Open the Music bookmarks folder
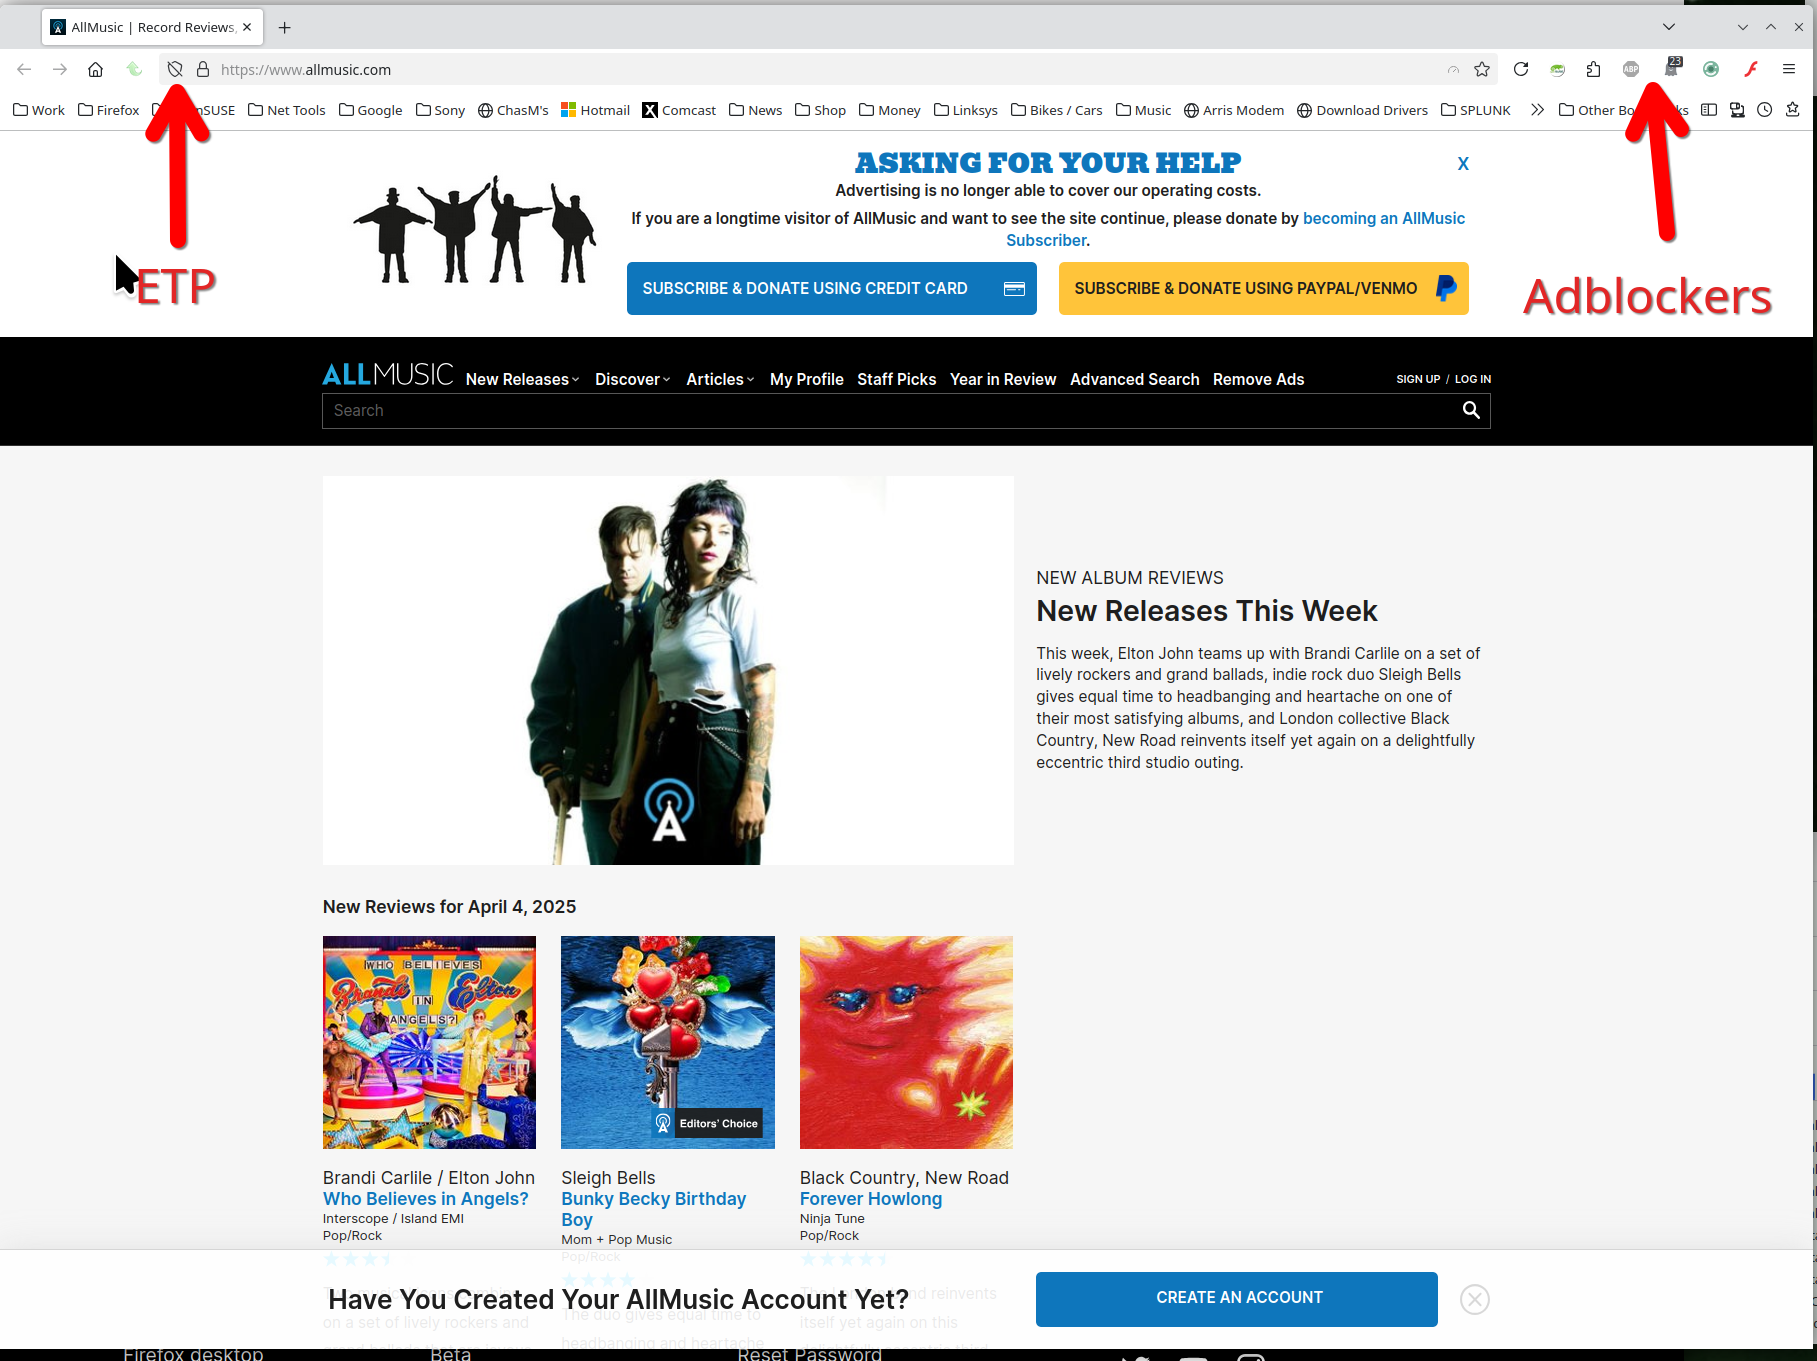 pos(1144,110)
